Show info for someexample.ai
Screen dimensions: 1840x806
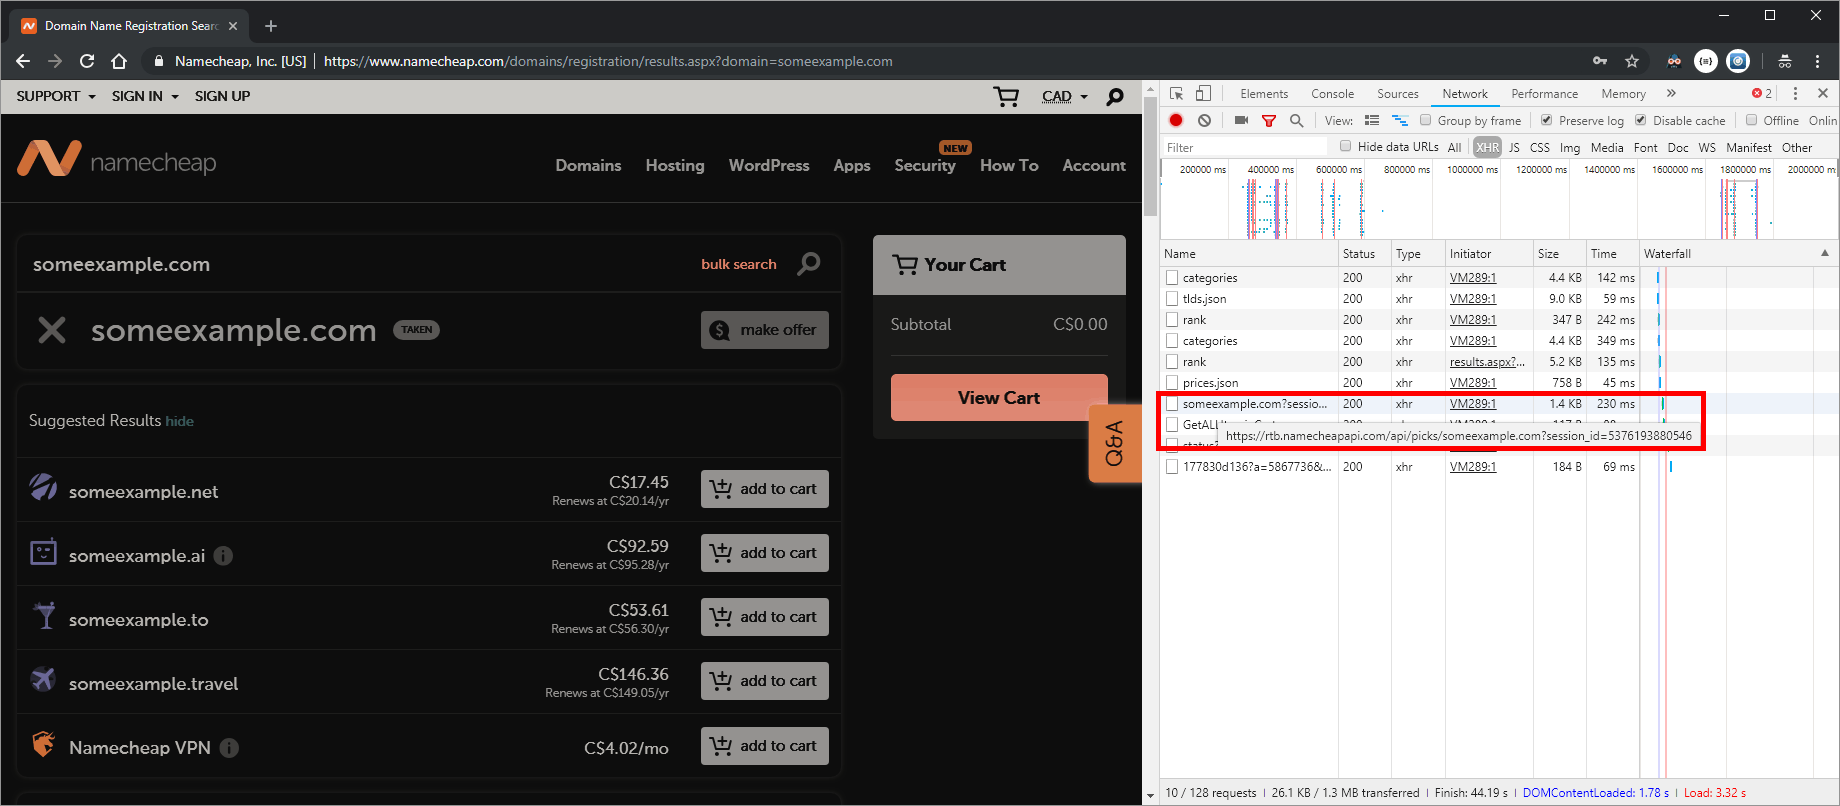[x=224, y=556]
